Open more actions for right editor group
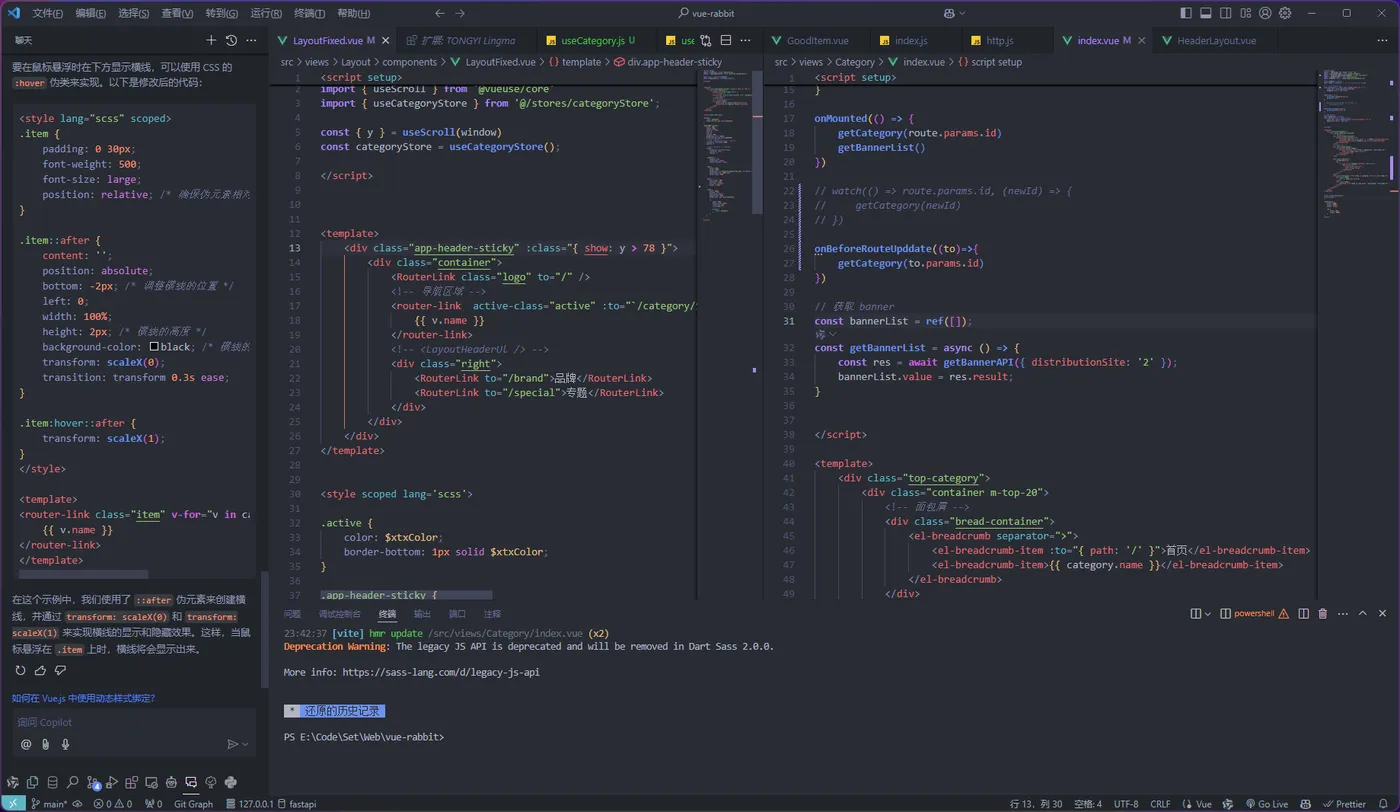Screen dimensions: 1400x812 (x=1383, y=41)
